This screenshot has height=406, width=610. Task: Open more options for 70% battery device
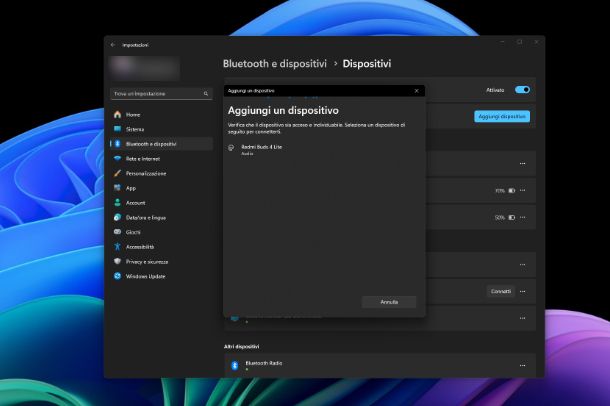tap(522, 190)
